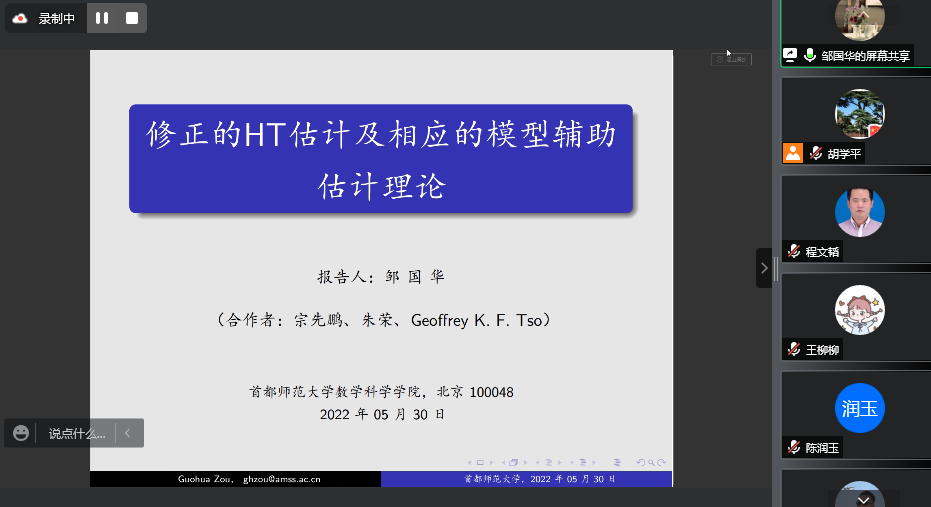
Task: Collapse the participant video sidebar
Action: [764, 268]
